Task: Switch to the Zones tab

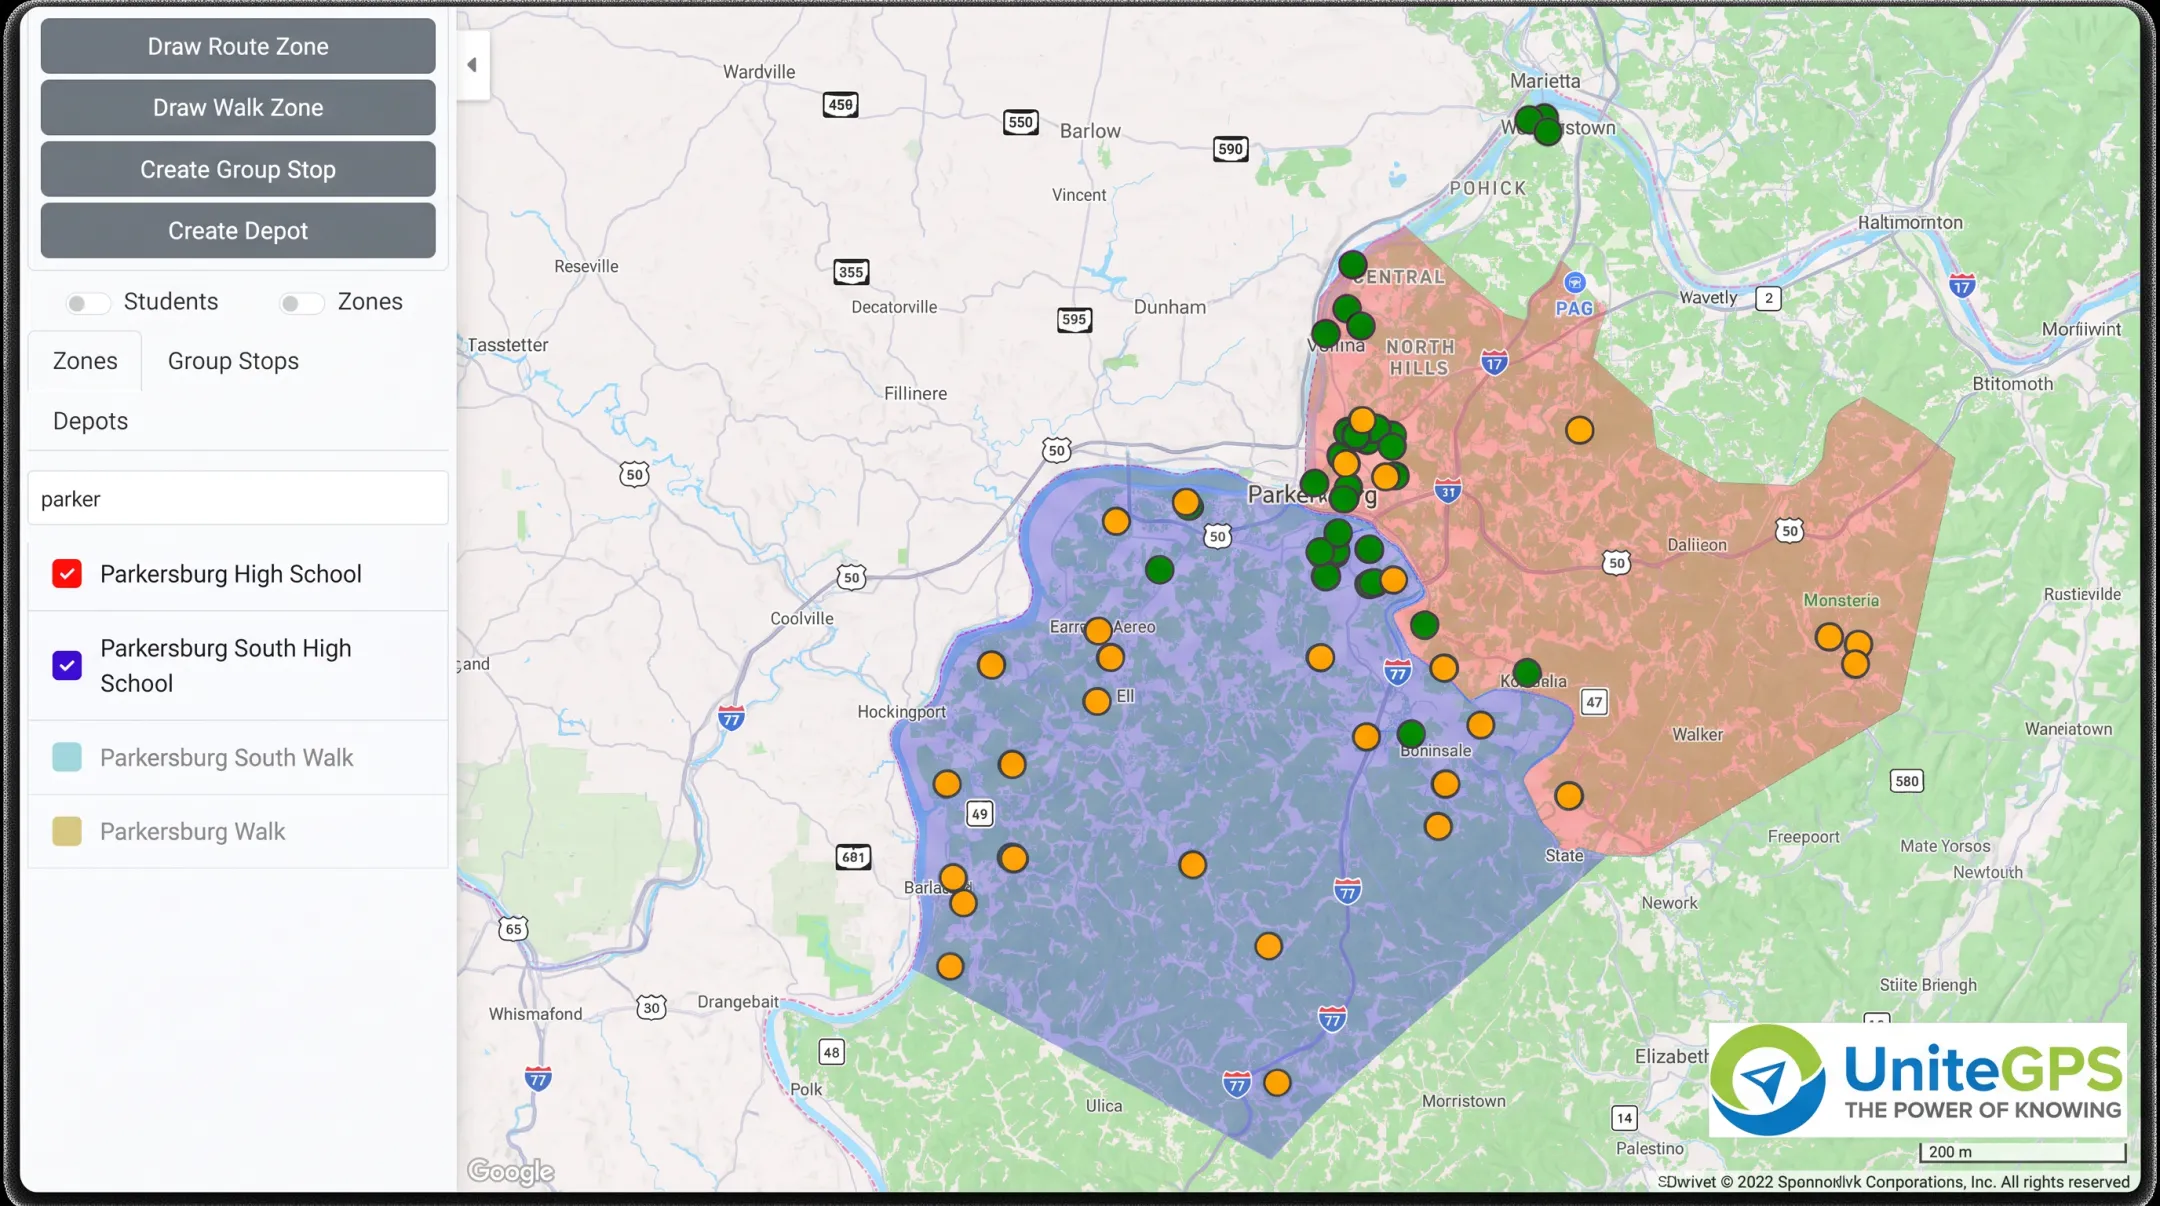Action: point(85,361)
